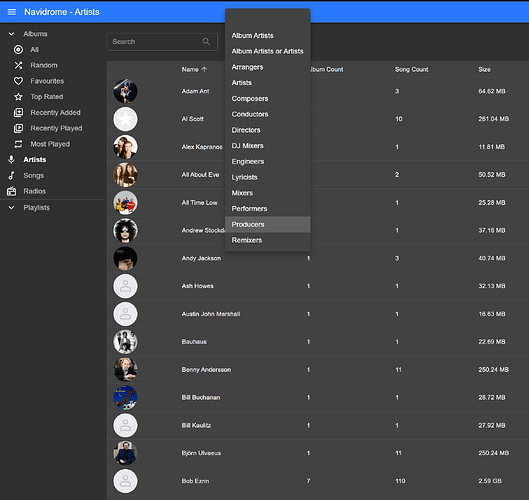The width and height of the screenshot is (529, 500).
Task: Sort by Song Count column
Action: click(x=412, y=70)
